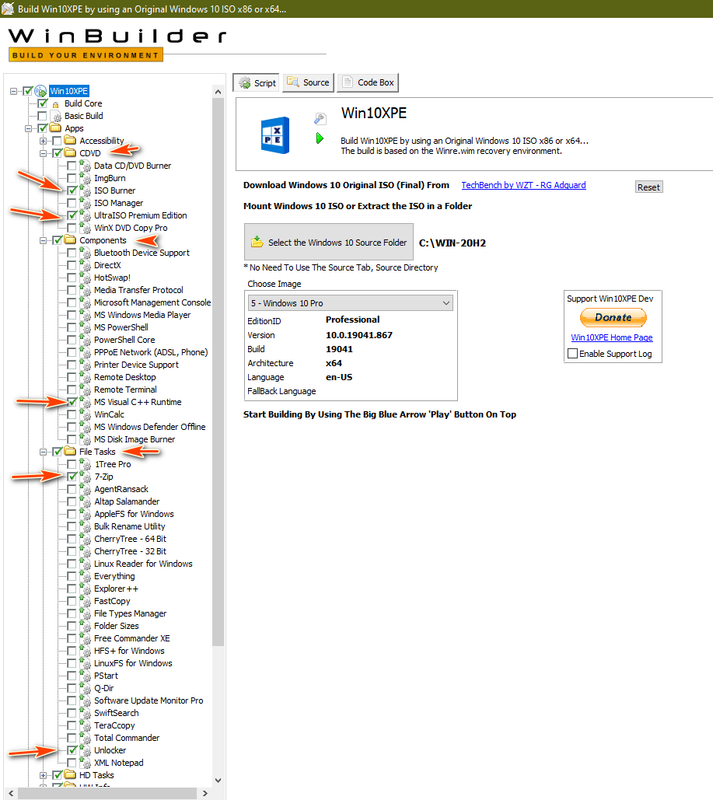This screenshot has height=800, width=713.
Task: Switch to the Script tab
Action: coord(257,83)
